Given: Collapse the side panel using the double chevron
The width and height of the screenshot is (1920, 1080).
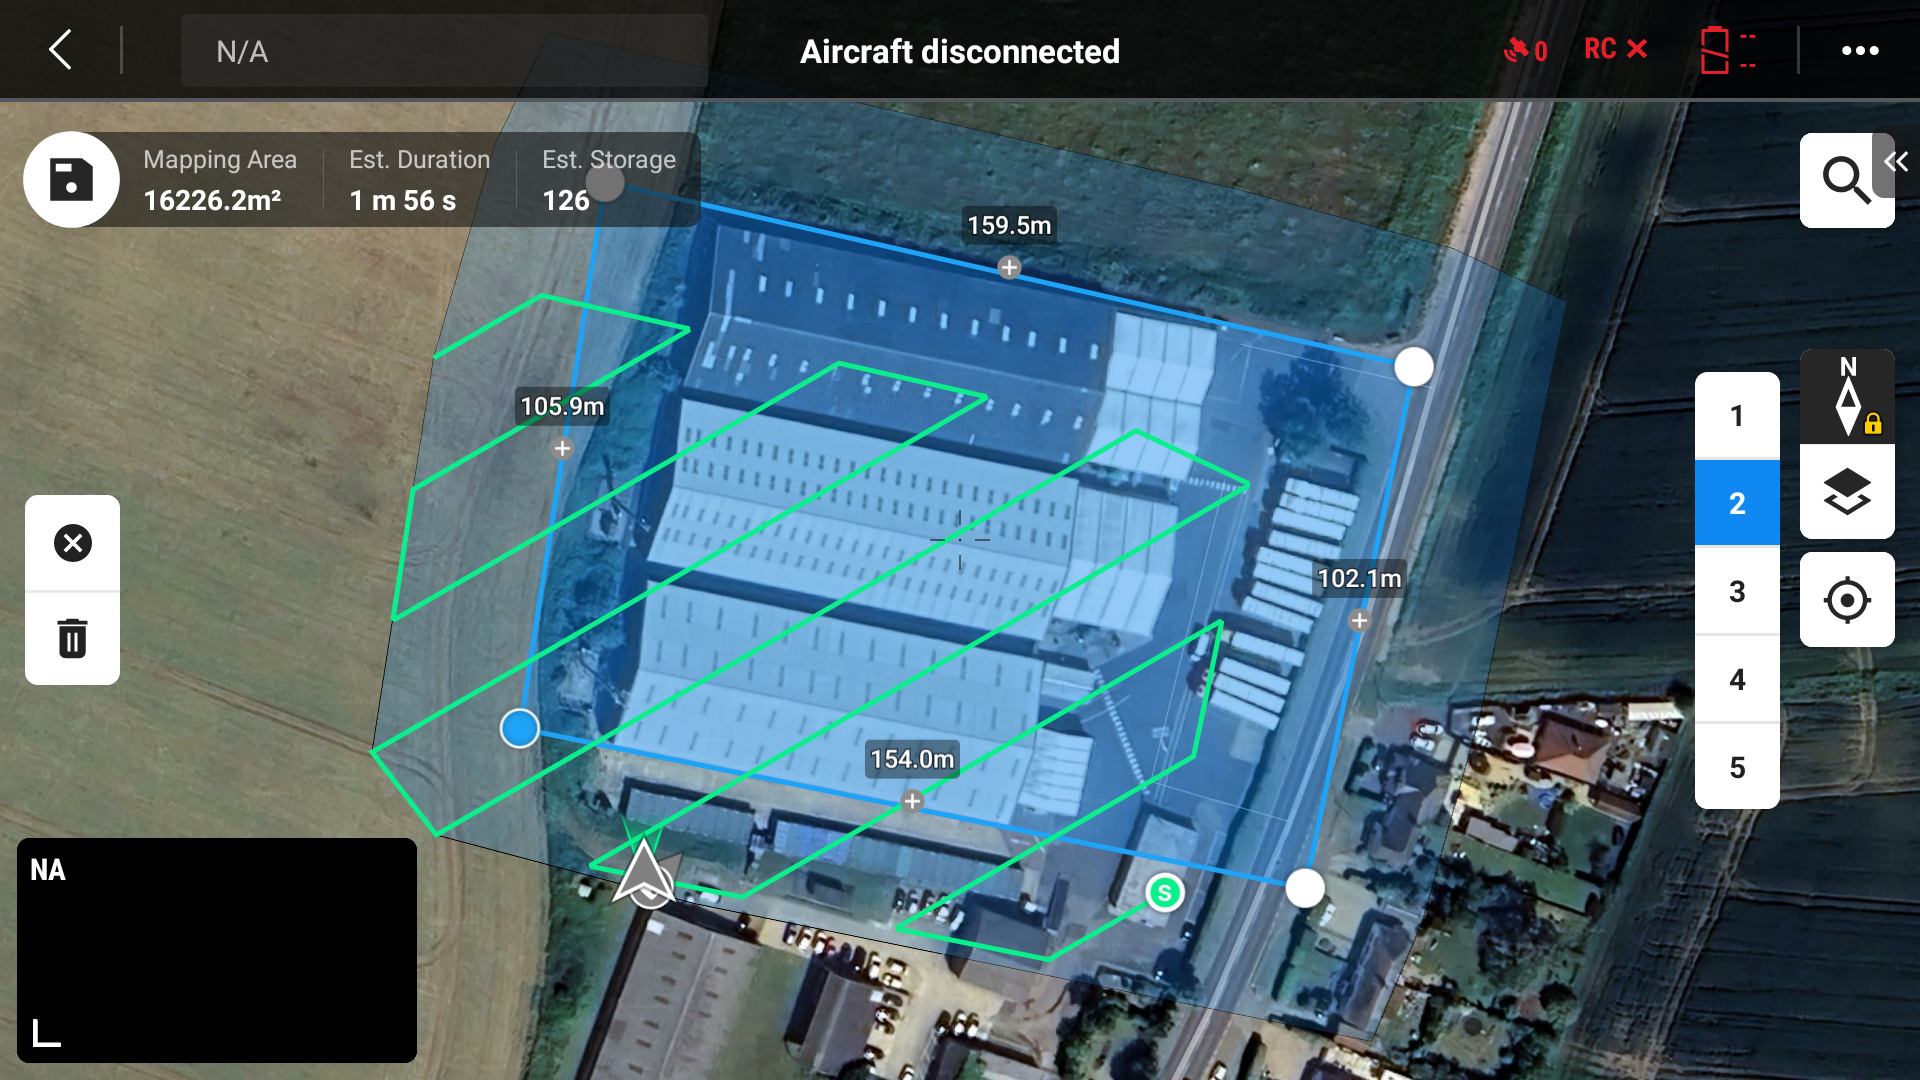Looking at the screenshot, I should tap(1896, 161).
